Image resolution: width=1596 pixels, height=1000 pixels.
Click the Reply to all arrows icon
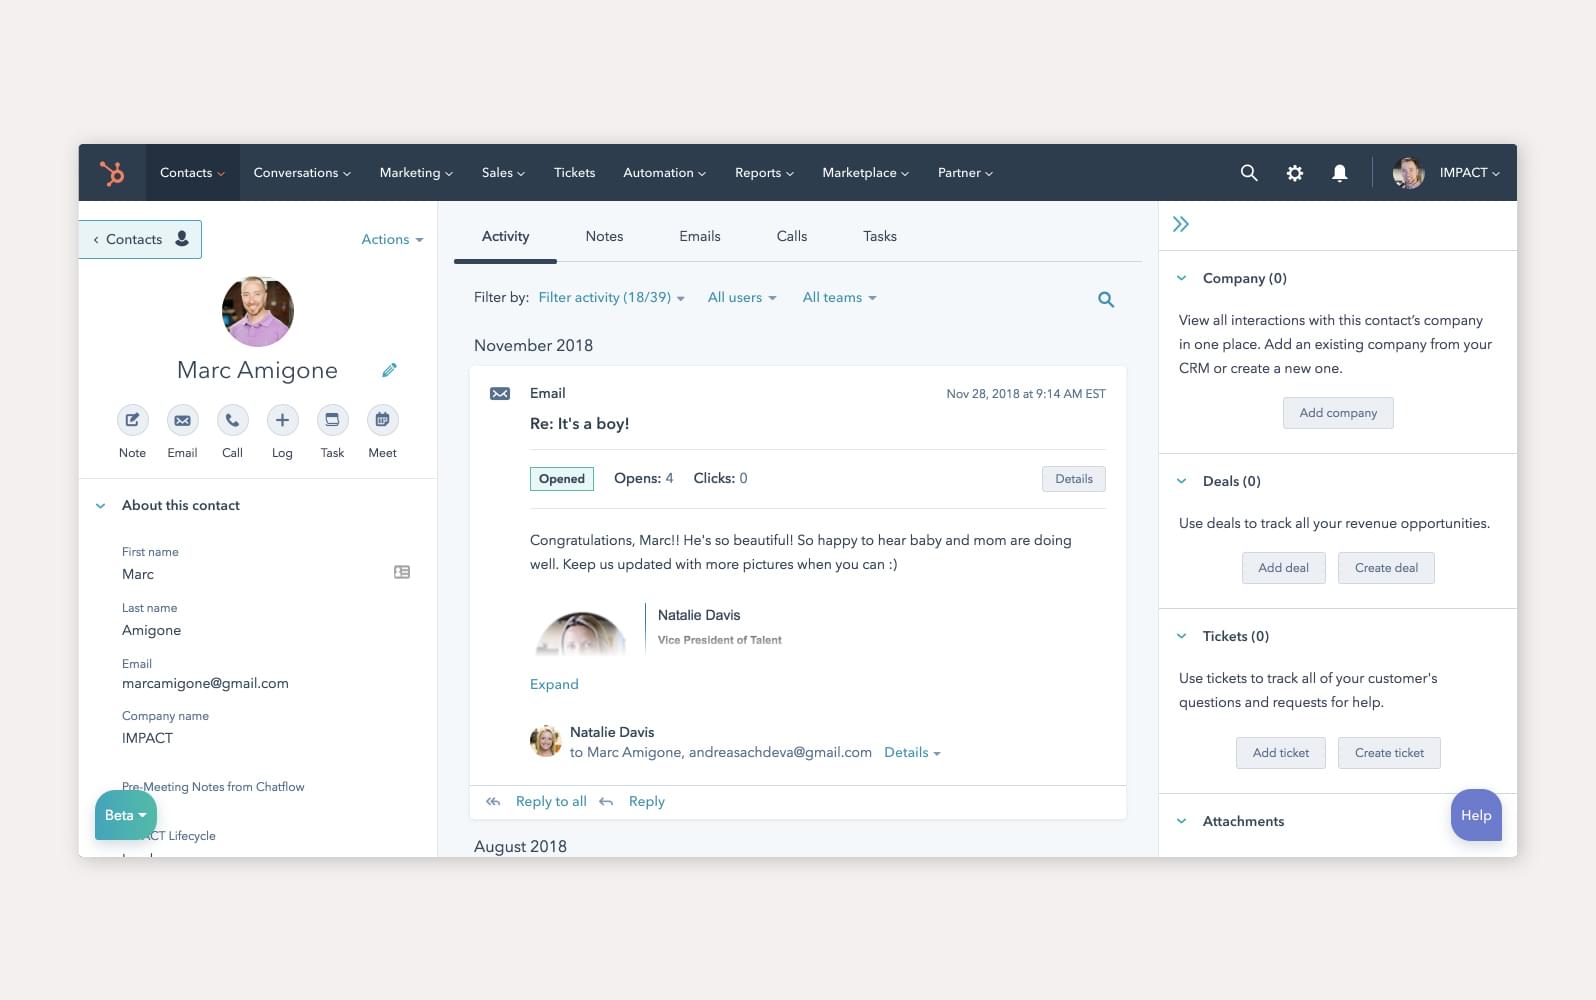pyautogui.click(x=493, y=801)
